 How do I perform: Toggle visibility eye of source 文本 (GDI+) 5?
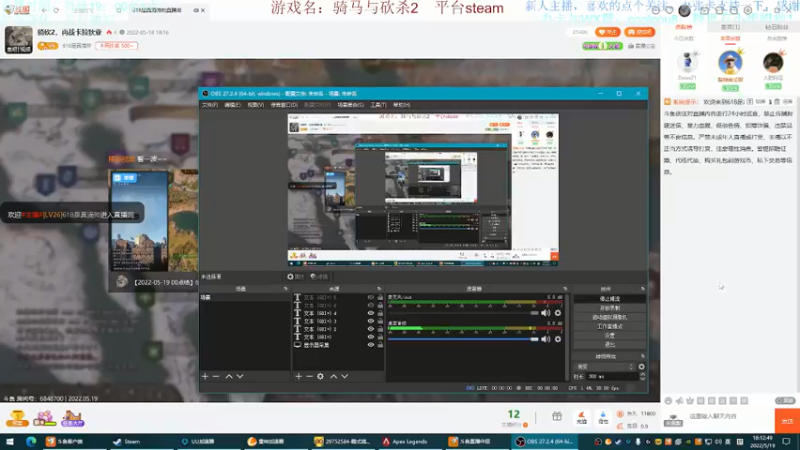click(x=371, y=297)
